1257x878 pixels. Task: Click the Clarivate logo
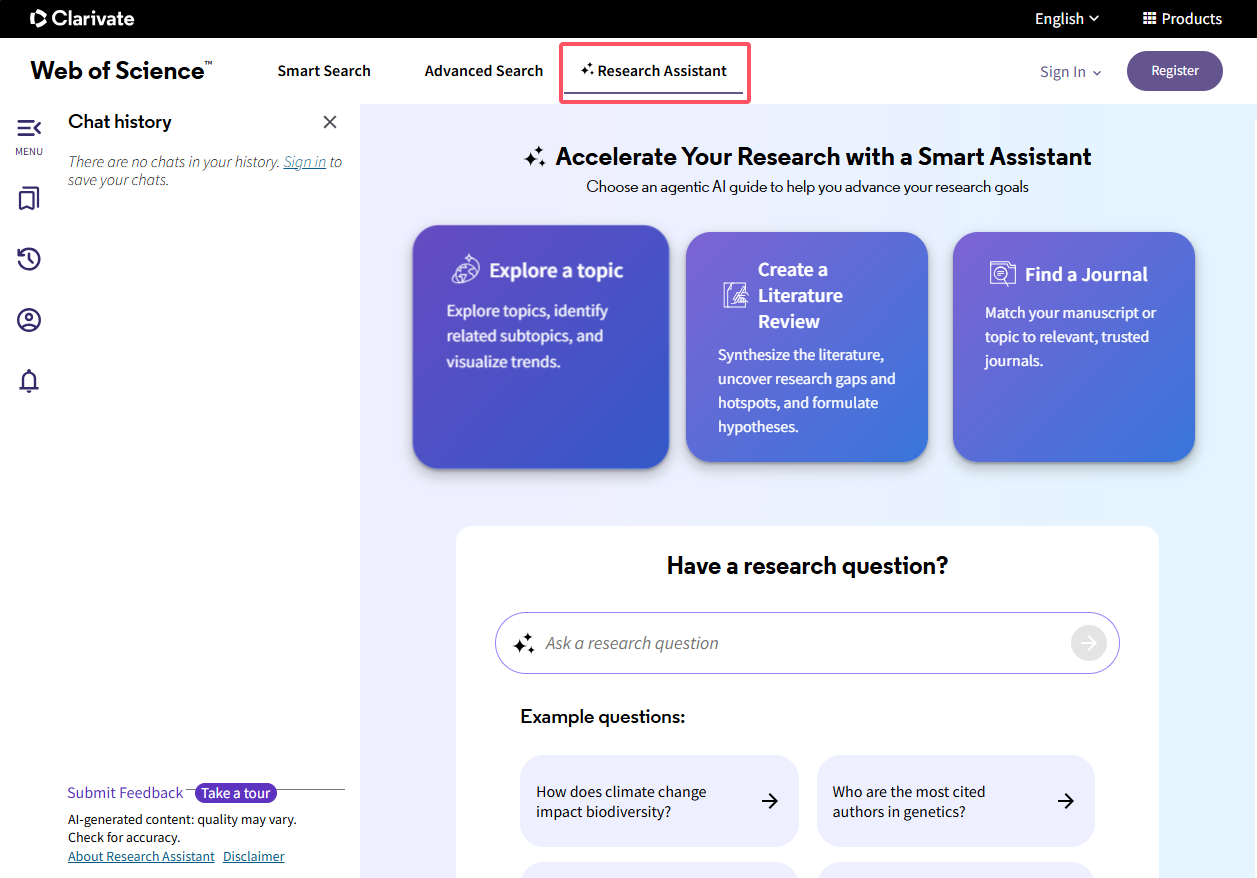pyautogui.click(x=82, y=18)
